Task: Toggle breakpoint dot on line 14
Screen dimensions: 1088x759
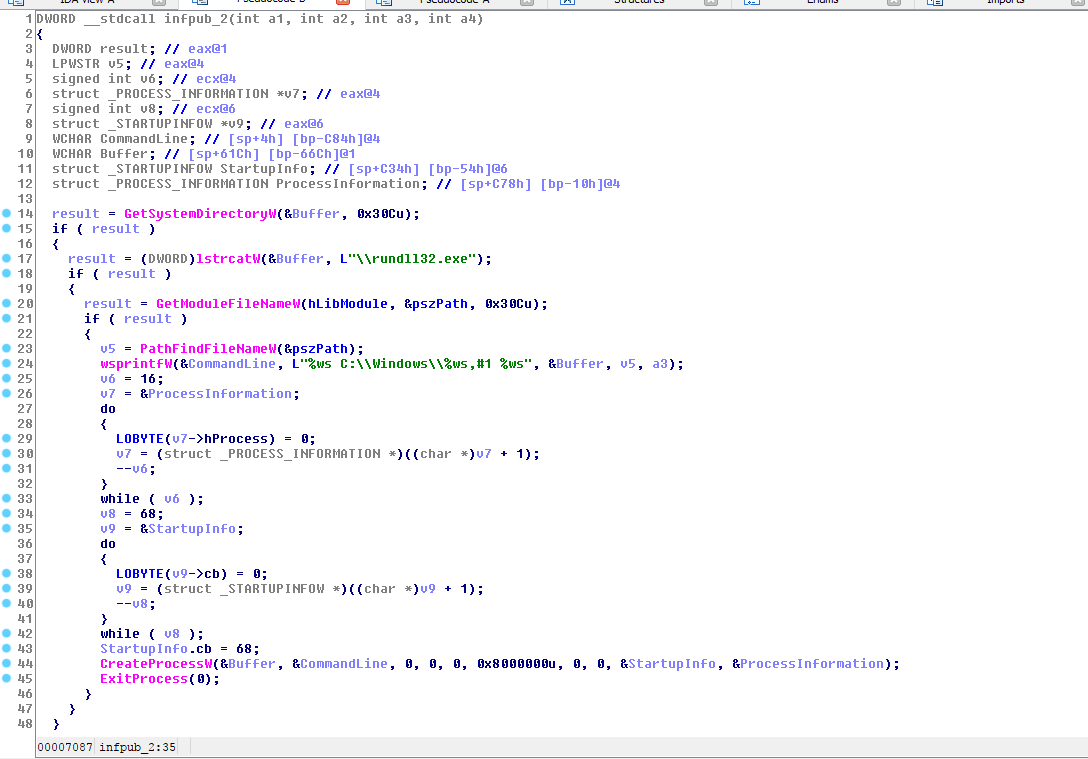Action: 8,214
